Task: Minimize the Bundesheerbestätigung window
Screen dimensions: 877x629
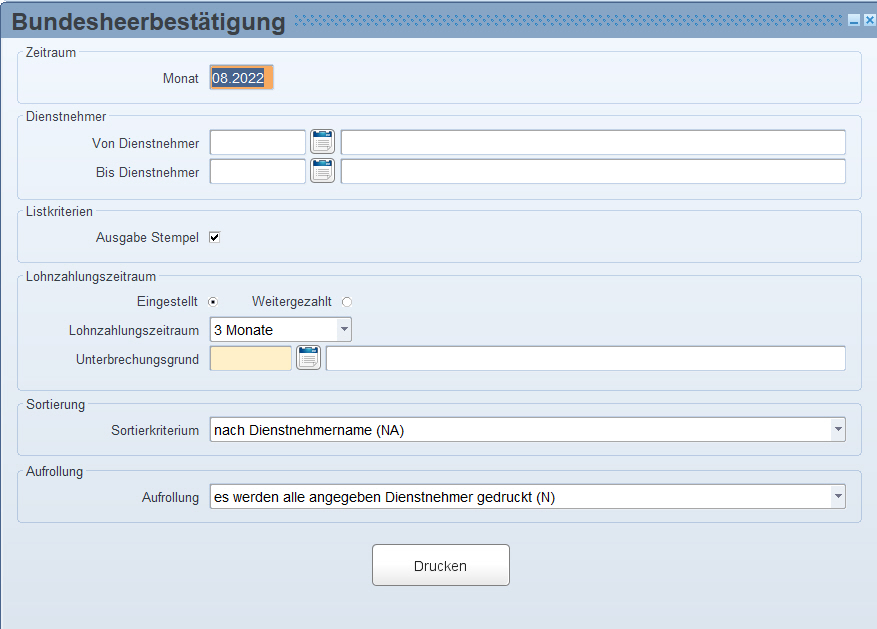Action: pyautogui.click(x=854, y=20)
